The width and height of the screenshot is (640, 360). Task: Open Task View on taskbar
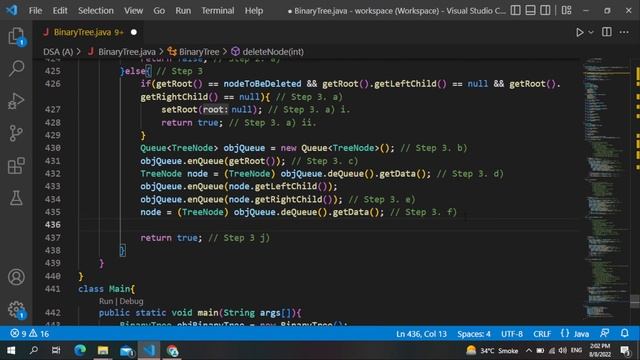click(56, 350)
